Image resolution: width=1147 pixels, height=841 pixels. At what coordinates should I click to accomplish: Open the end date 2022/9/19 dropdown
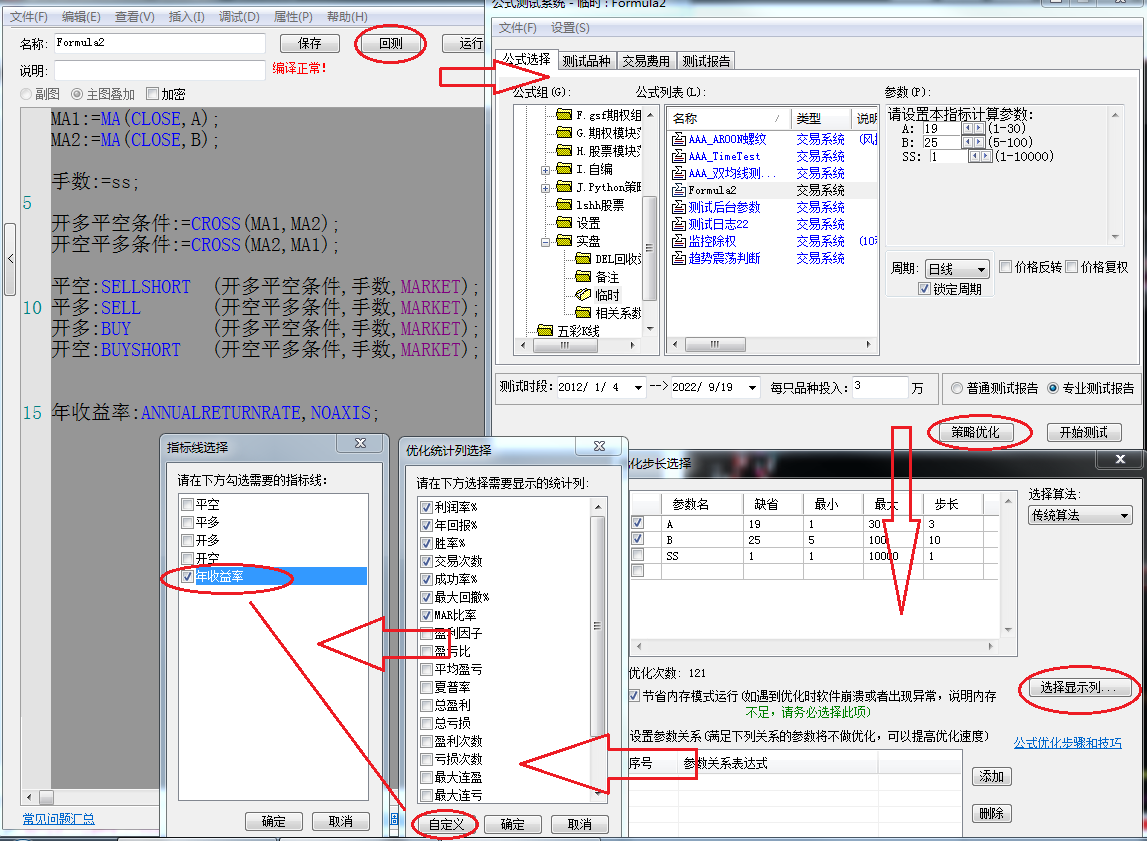click(753, 388)
